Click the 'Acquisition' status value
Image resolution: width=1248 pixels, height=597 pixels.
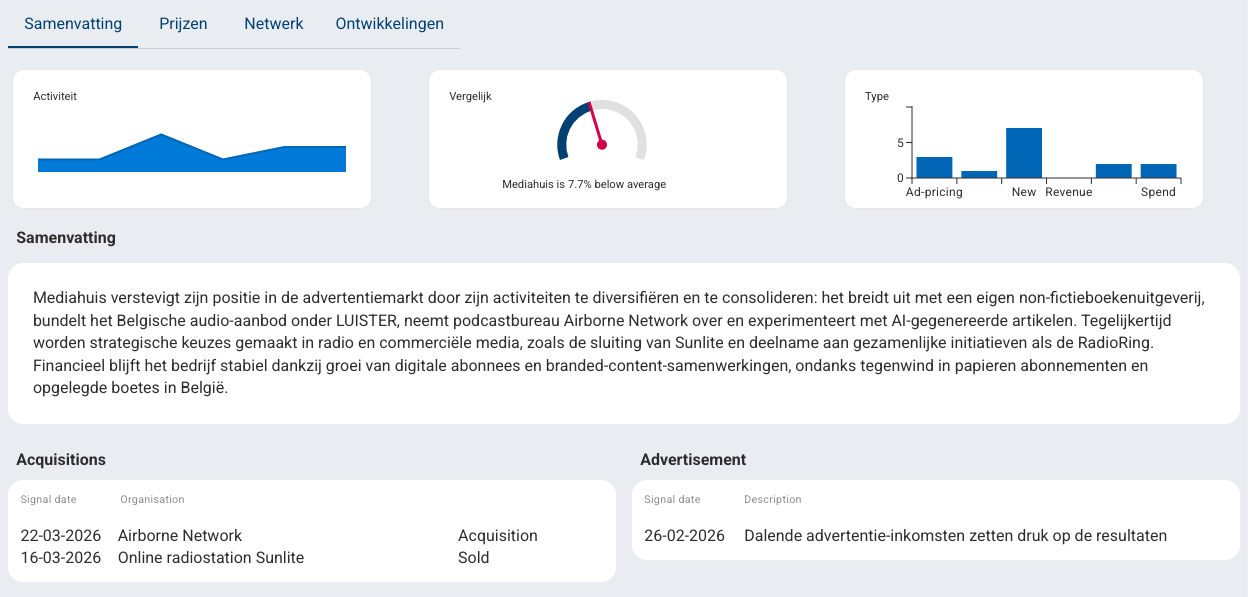(498, 536)
